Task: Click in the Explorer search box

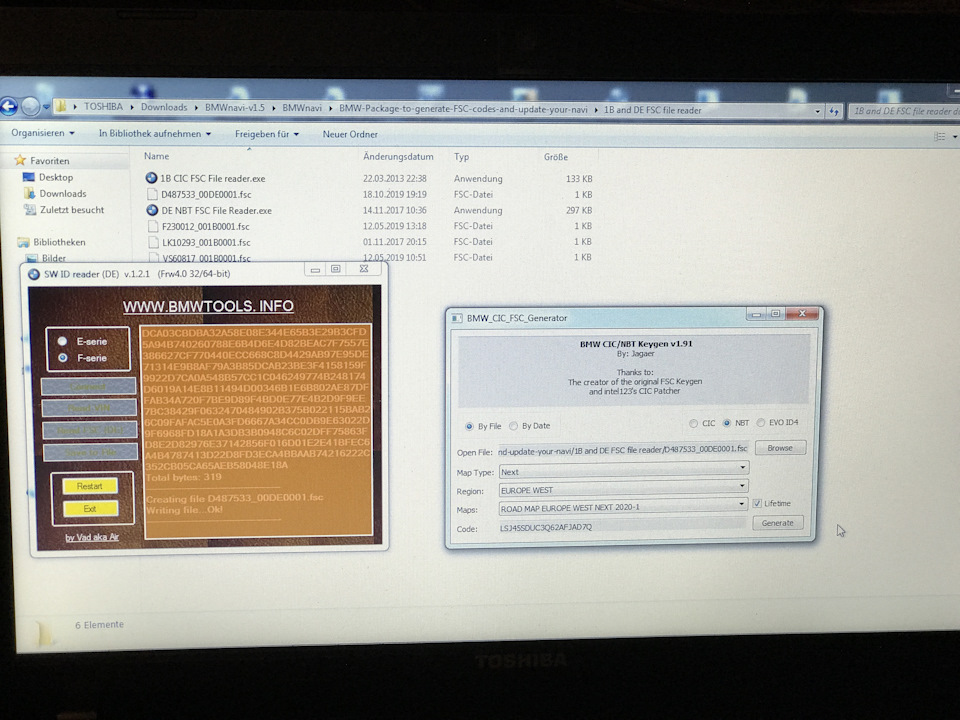Action: [904, 111]
